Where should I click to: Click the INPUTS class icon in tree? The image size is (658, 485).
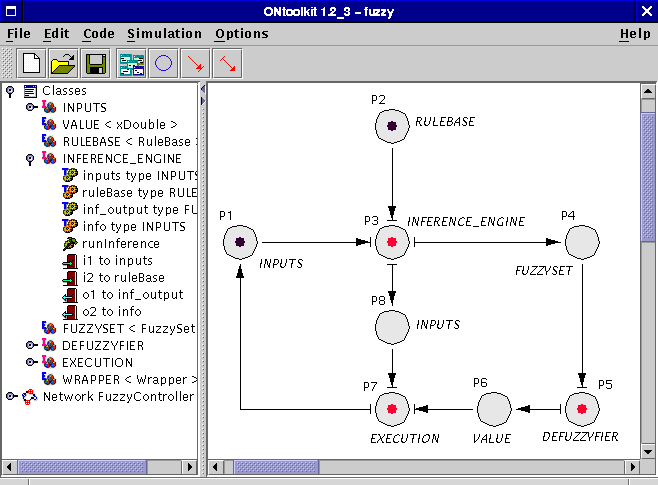49,107
